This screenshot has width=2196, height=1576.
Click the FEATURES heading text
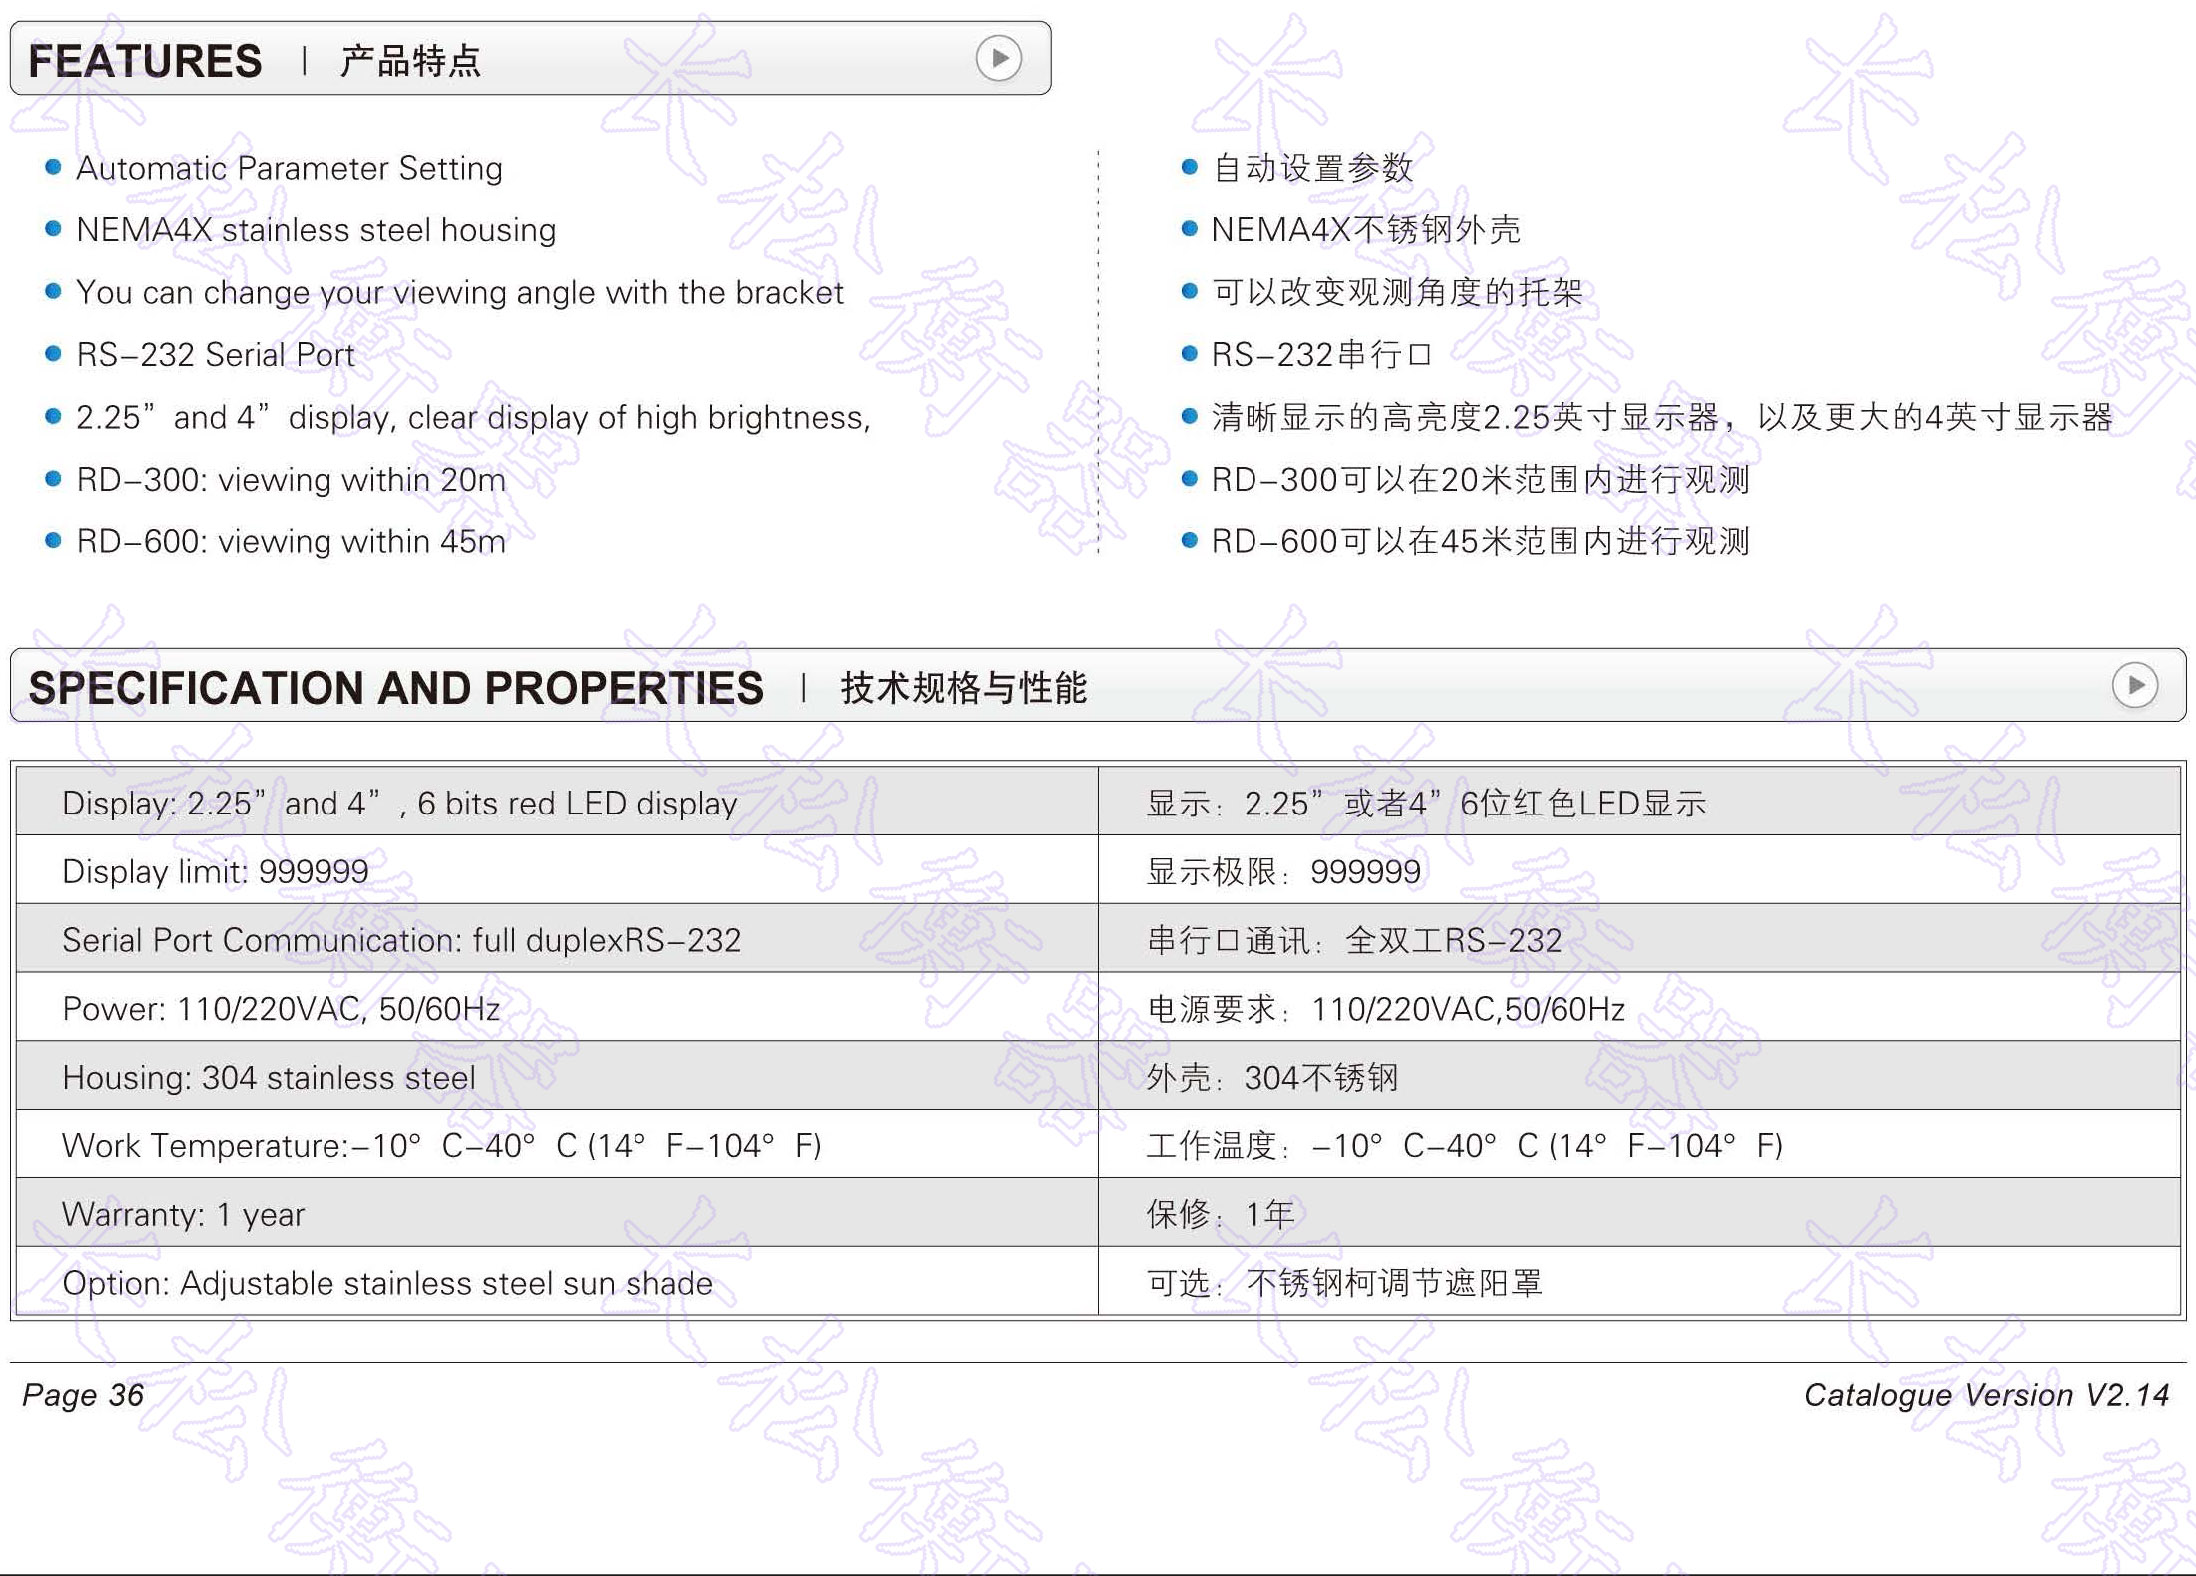point(145,61)
